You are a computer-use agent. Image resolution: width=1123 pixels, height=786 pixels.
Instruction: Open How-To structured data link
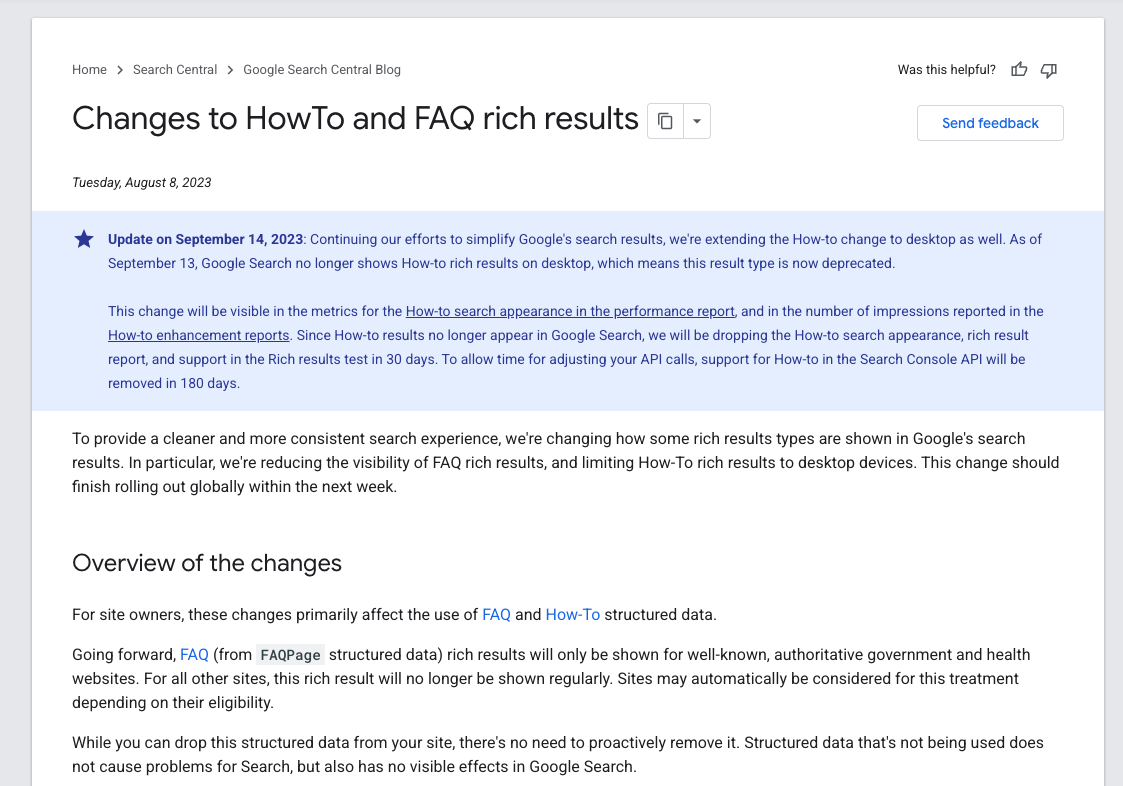point(573,615)
